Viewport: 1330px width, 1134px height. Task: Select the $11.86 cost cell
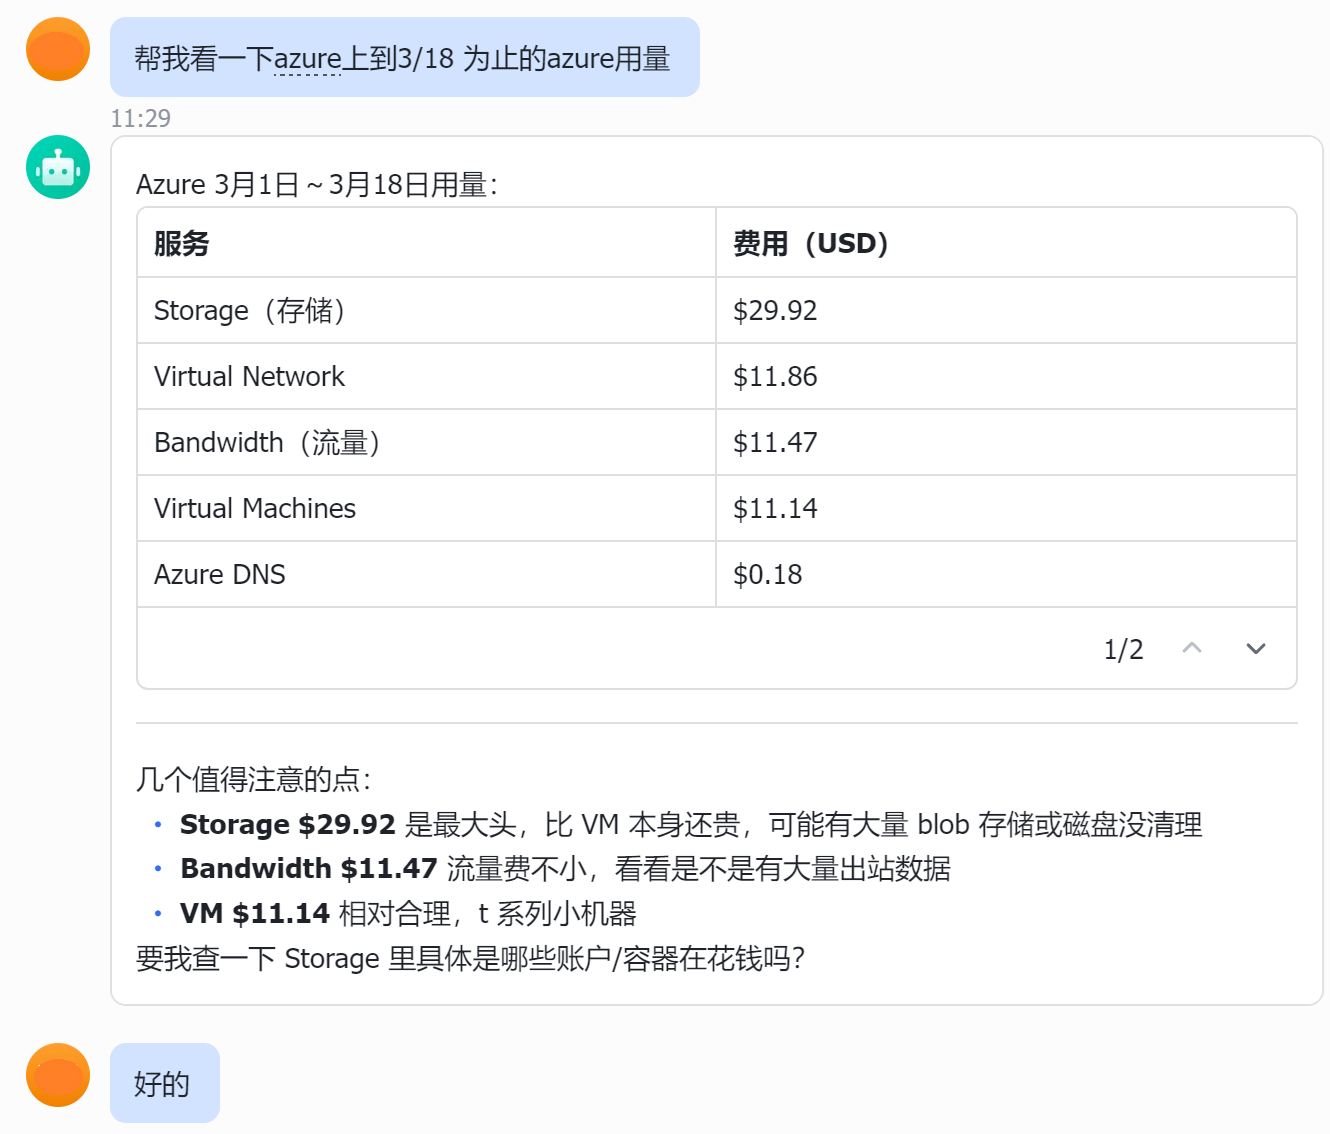click(1006, 376)
